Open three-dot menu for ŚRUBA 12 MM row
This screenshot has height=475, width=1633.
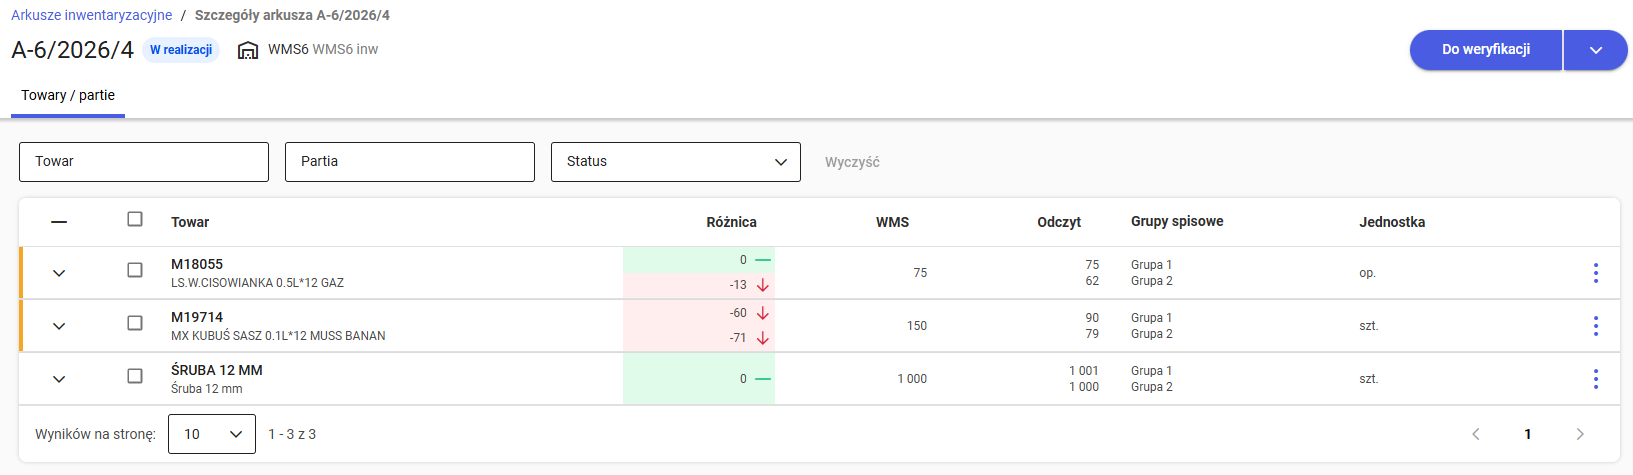[1595, 379]
